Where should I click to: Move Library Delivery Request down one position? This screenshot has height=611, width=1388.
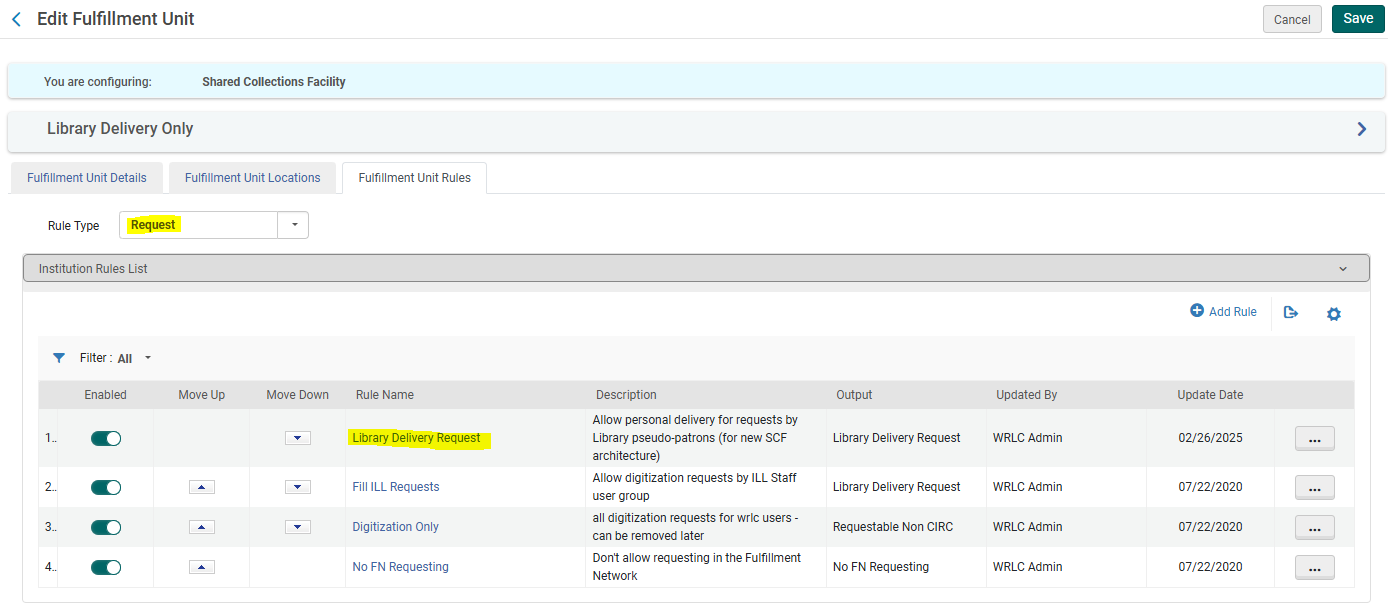[x=297, y=437]
